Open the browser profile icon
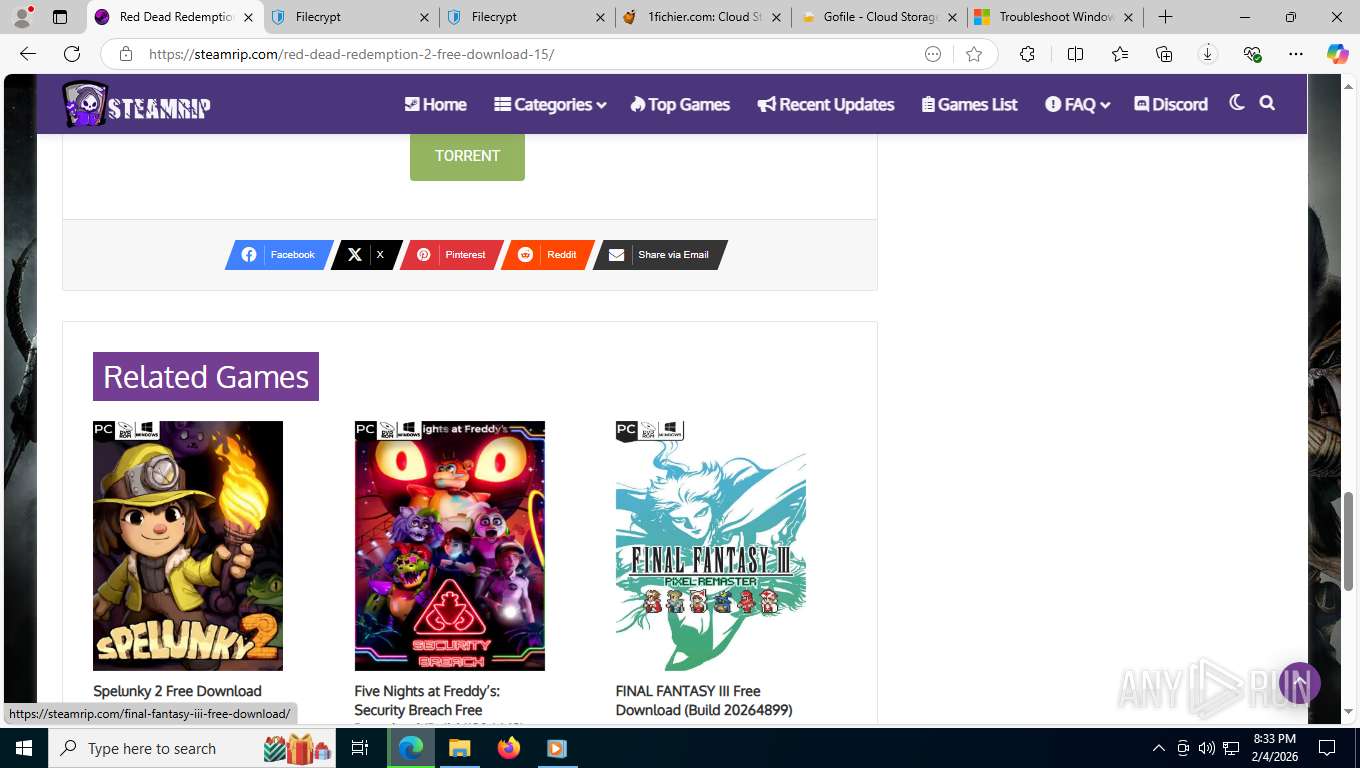The image size is (1360, 768). click(x=22, y=17)
